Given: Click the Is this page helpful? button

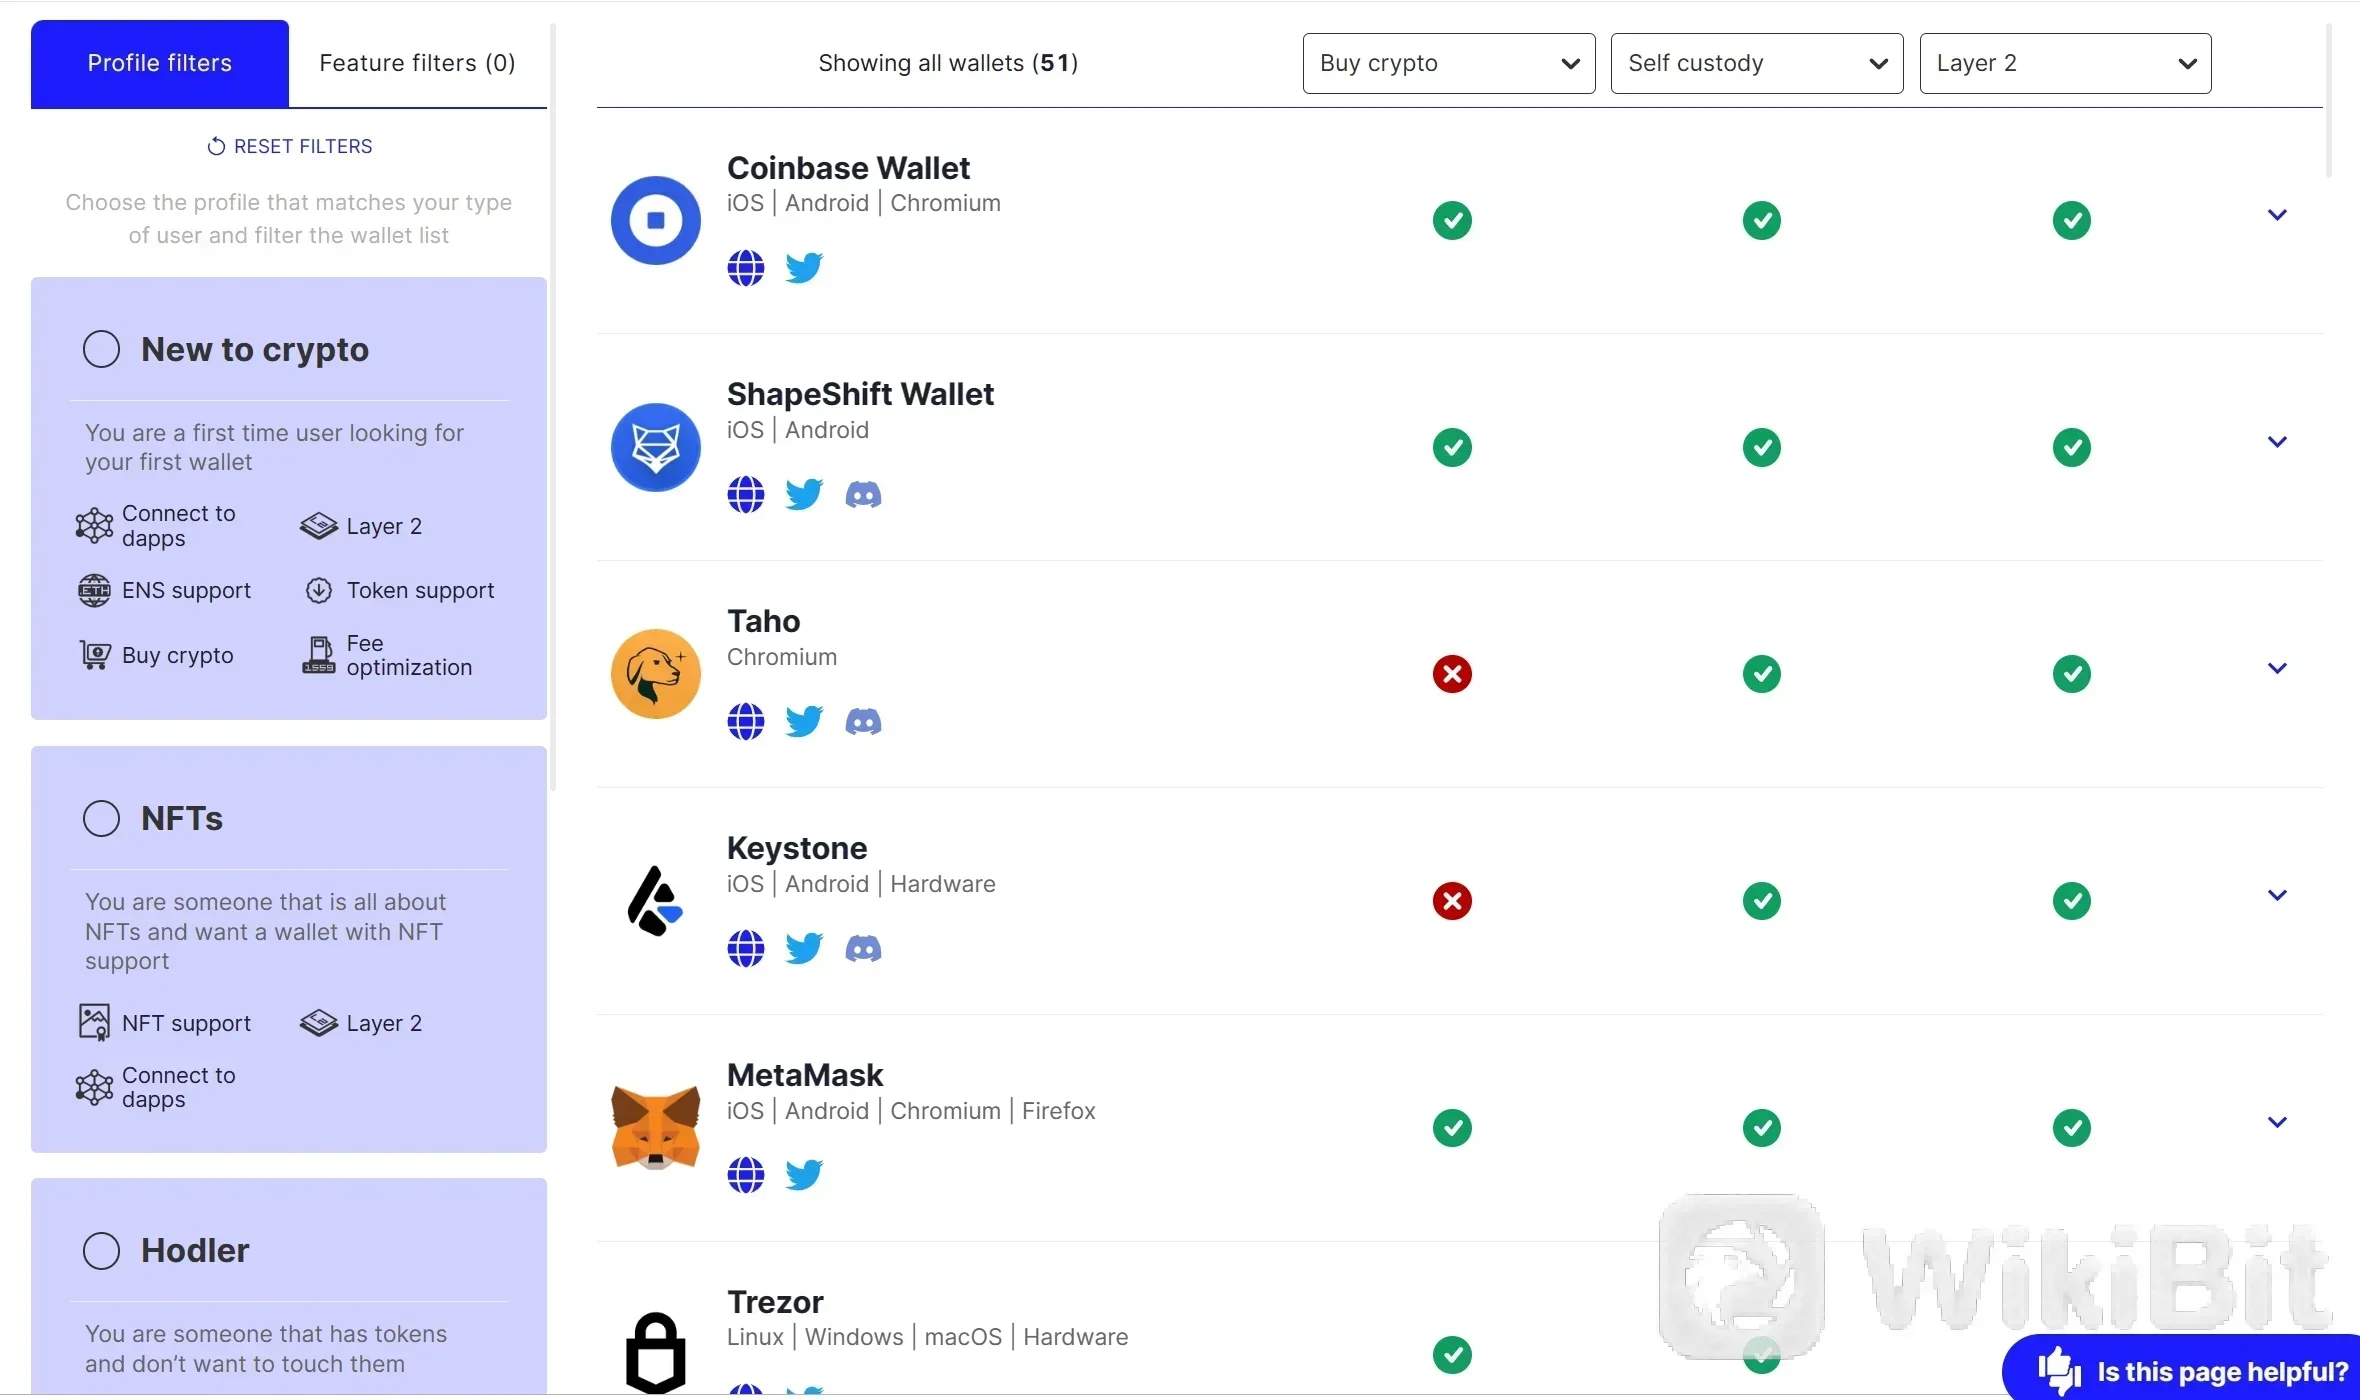Looking at the screenshot, I should 2181,1368.
